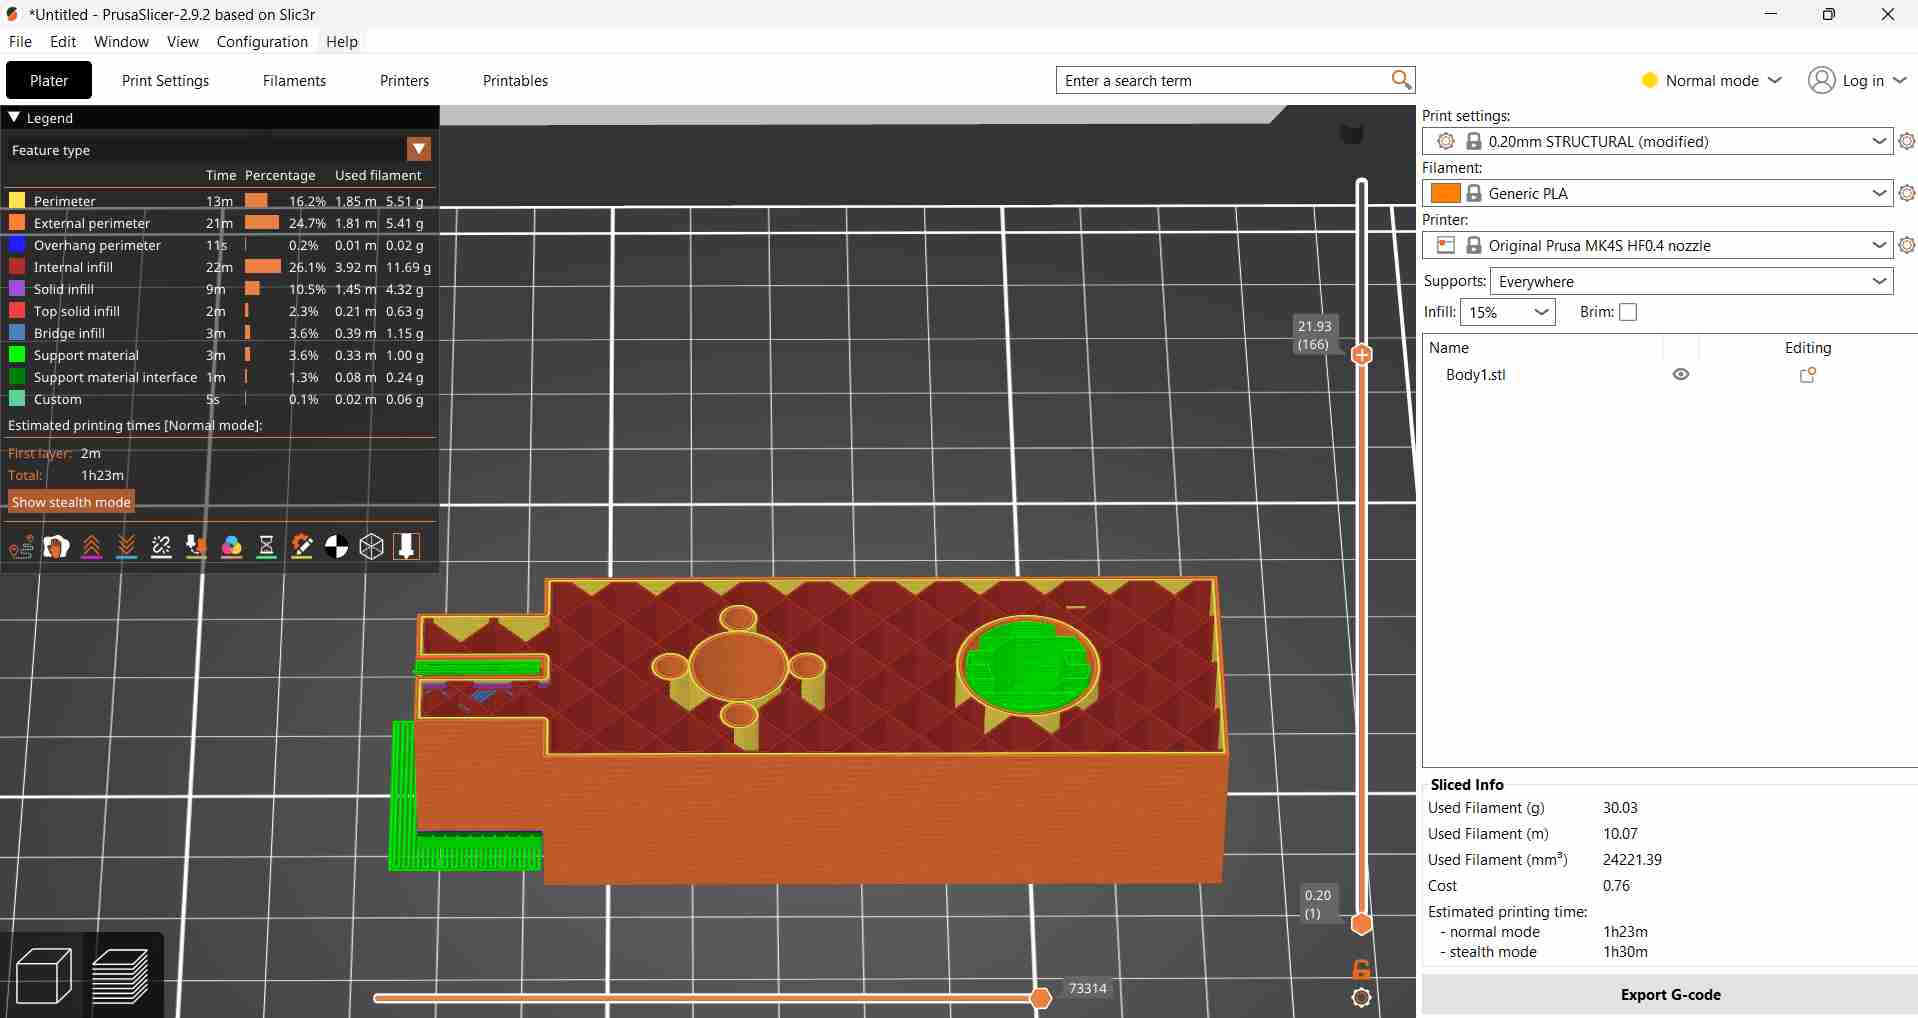Screen dimensions: 1918x1018
Task: Open Infill percentage dropdown
Action: tap(1508, 312)
